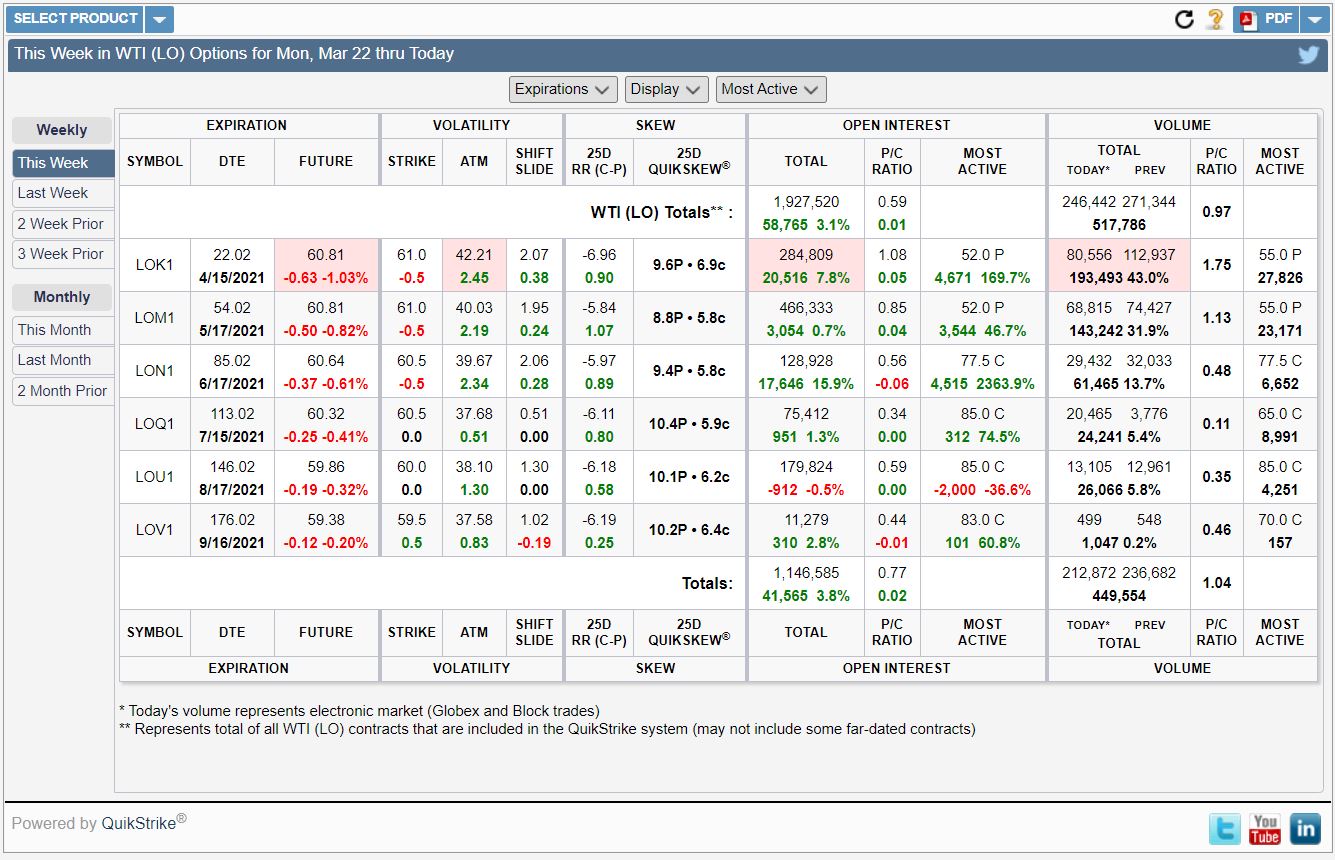Open the Twitter icon in footer
The width and height of the screenshot is (1335, 860).
pyautogui.click(x=1225, y=828)
